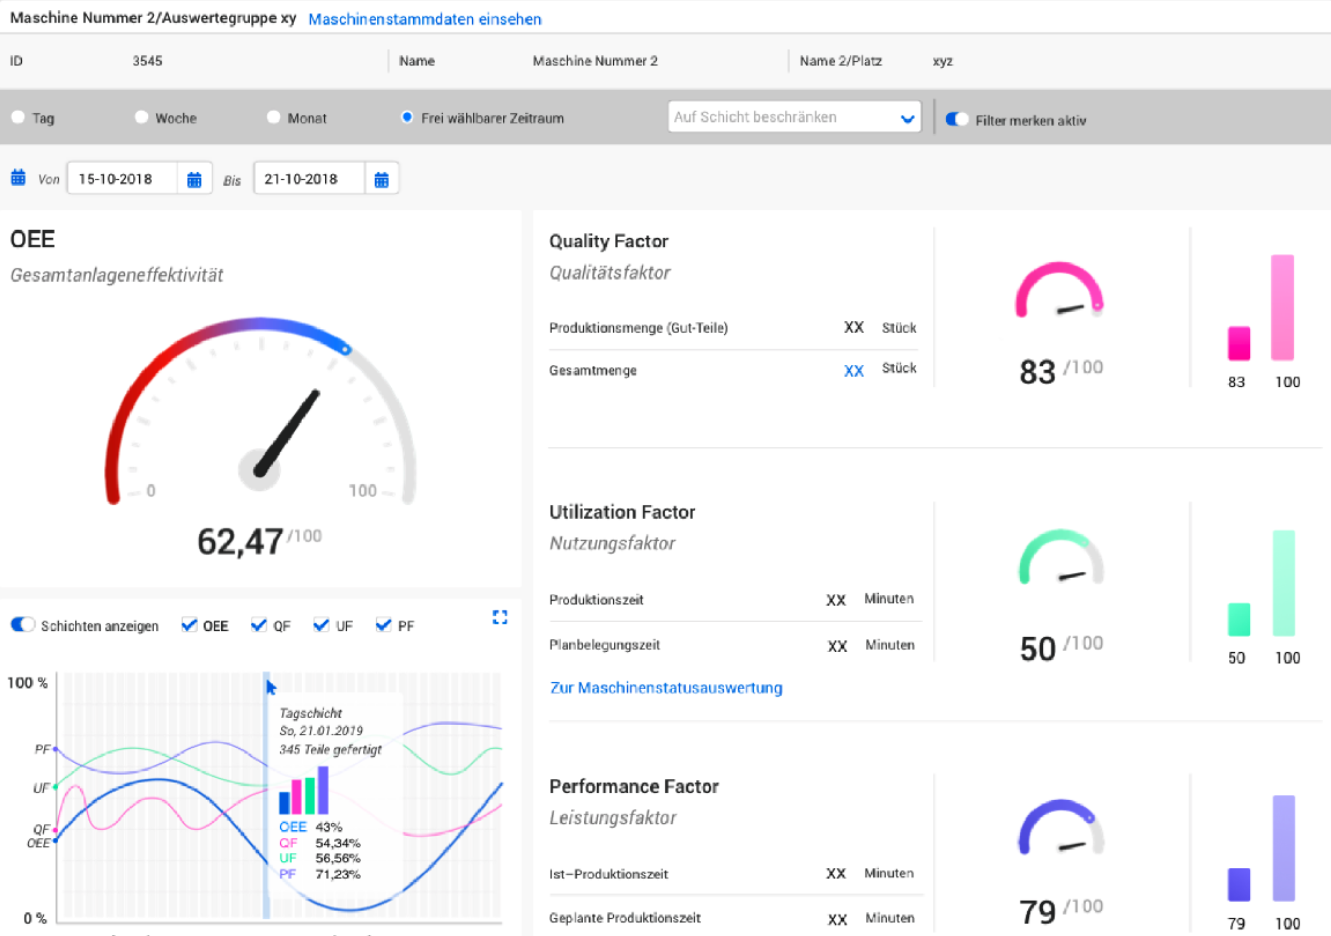The height and width of the screenshot is (936, 1331).
Task: Select the Tag radio button
Action: (x=18, y=117)
